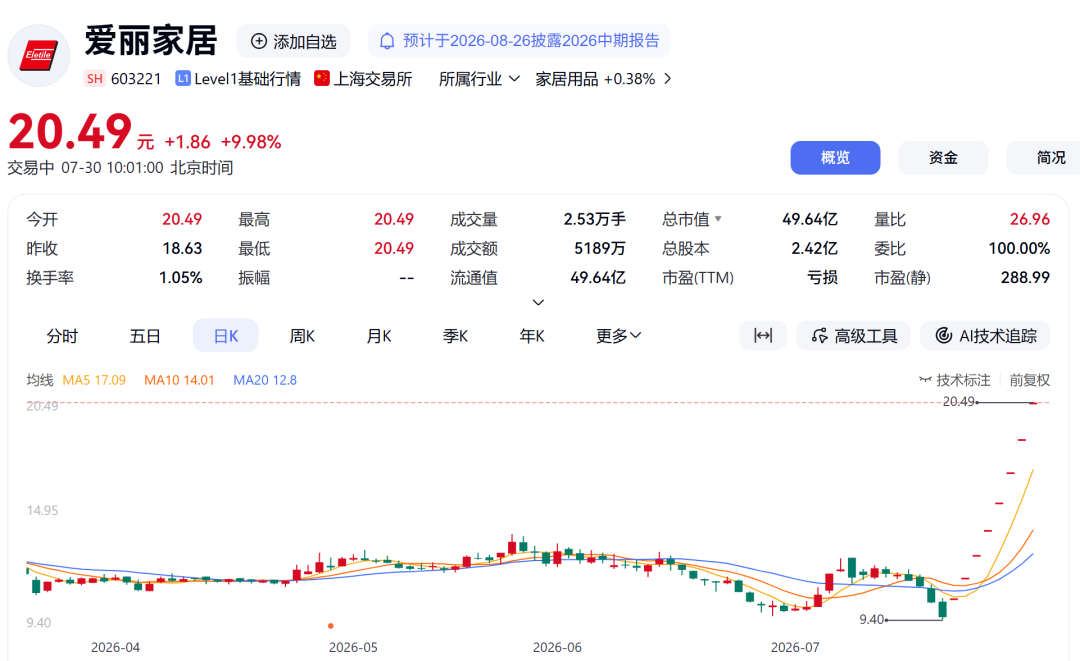This screenshot has height=661, width=1080.
Task: Open the 前复权 adjustment selector
Action: pos(1030,380)
